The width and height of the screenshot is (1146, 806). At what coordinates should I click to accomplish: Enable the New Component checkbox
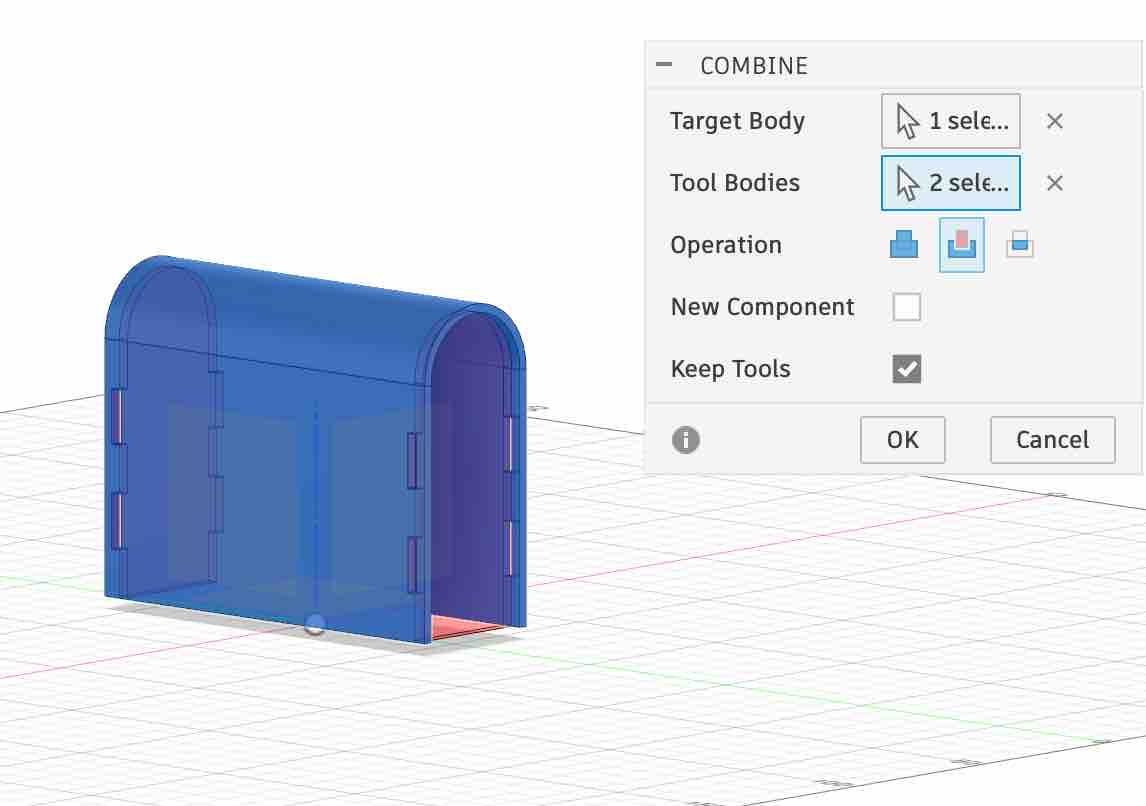coord(906,307)
